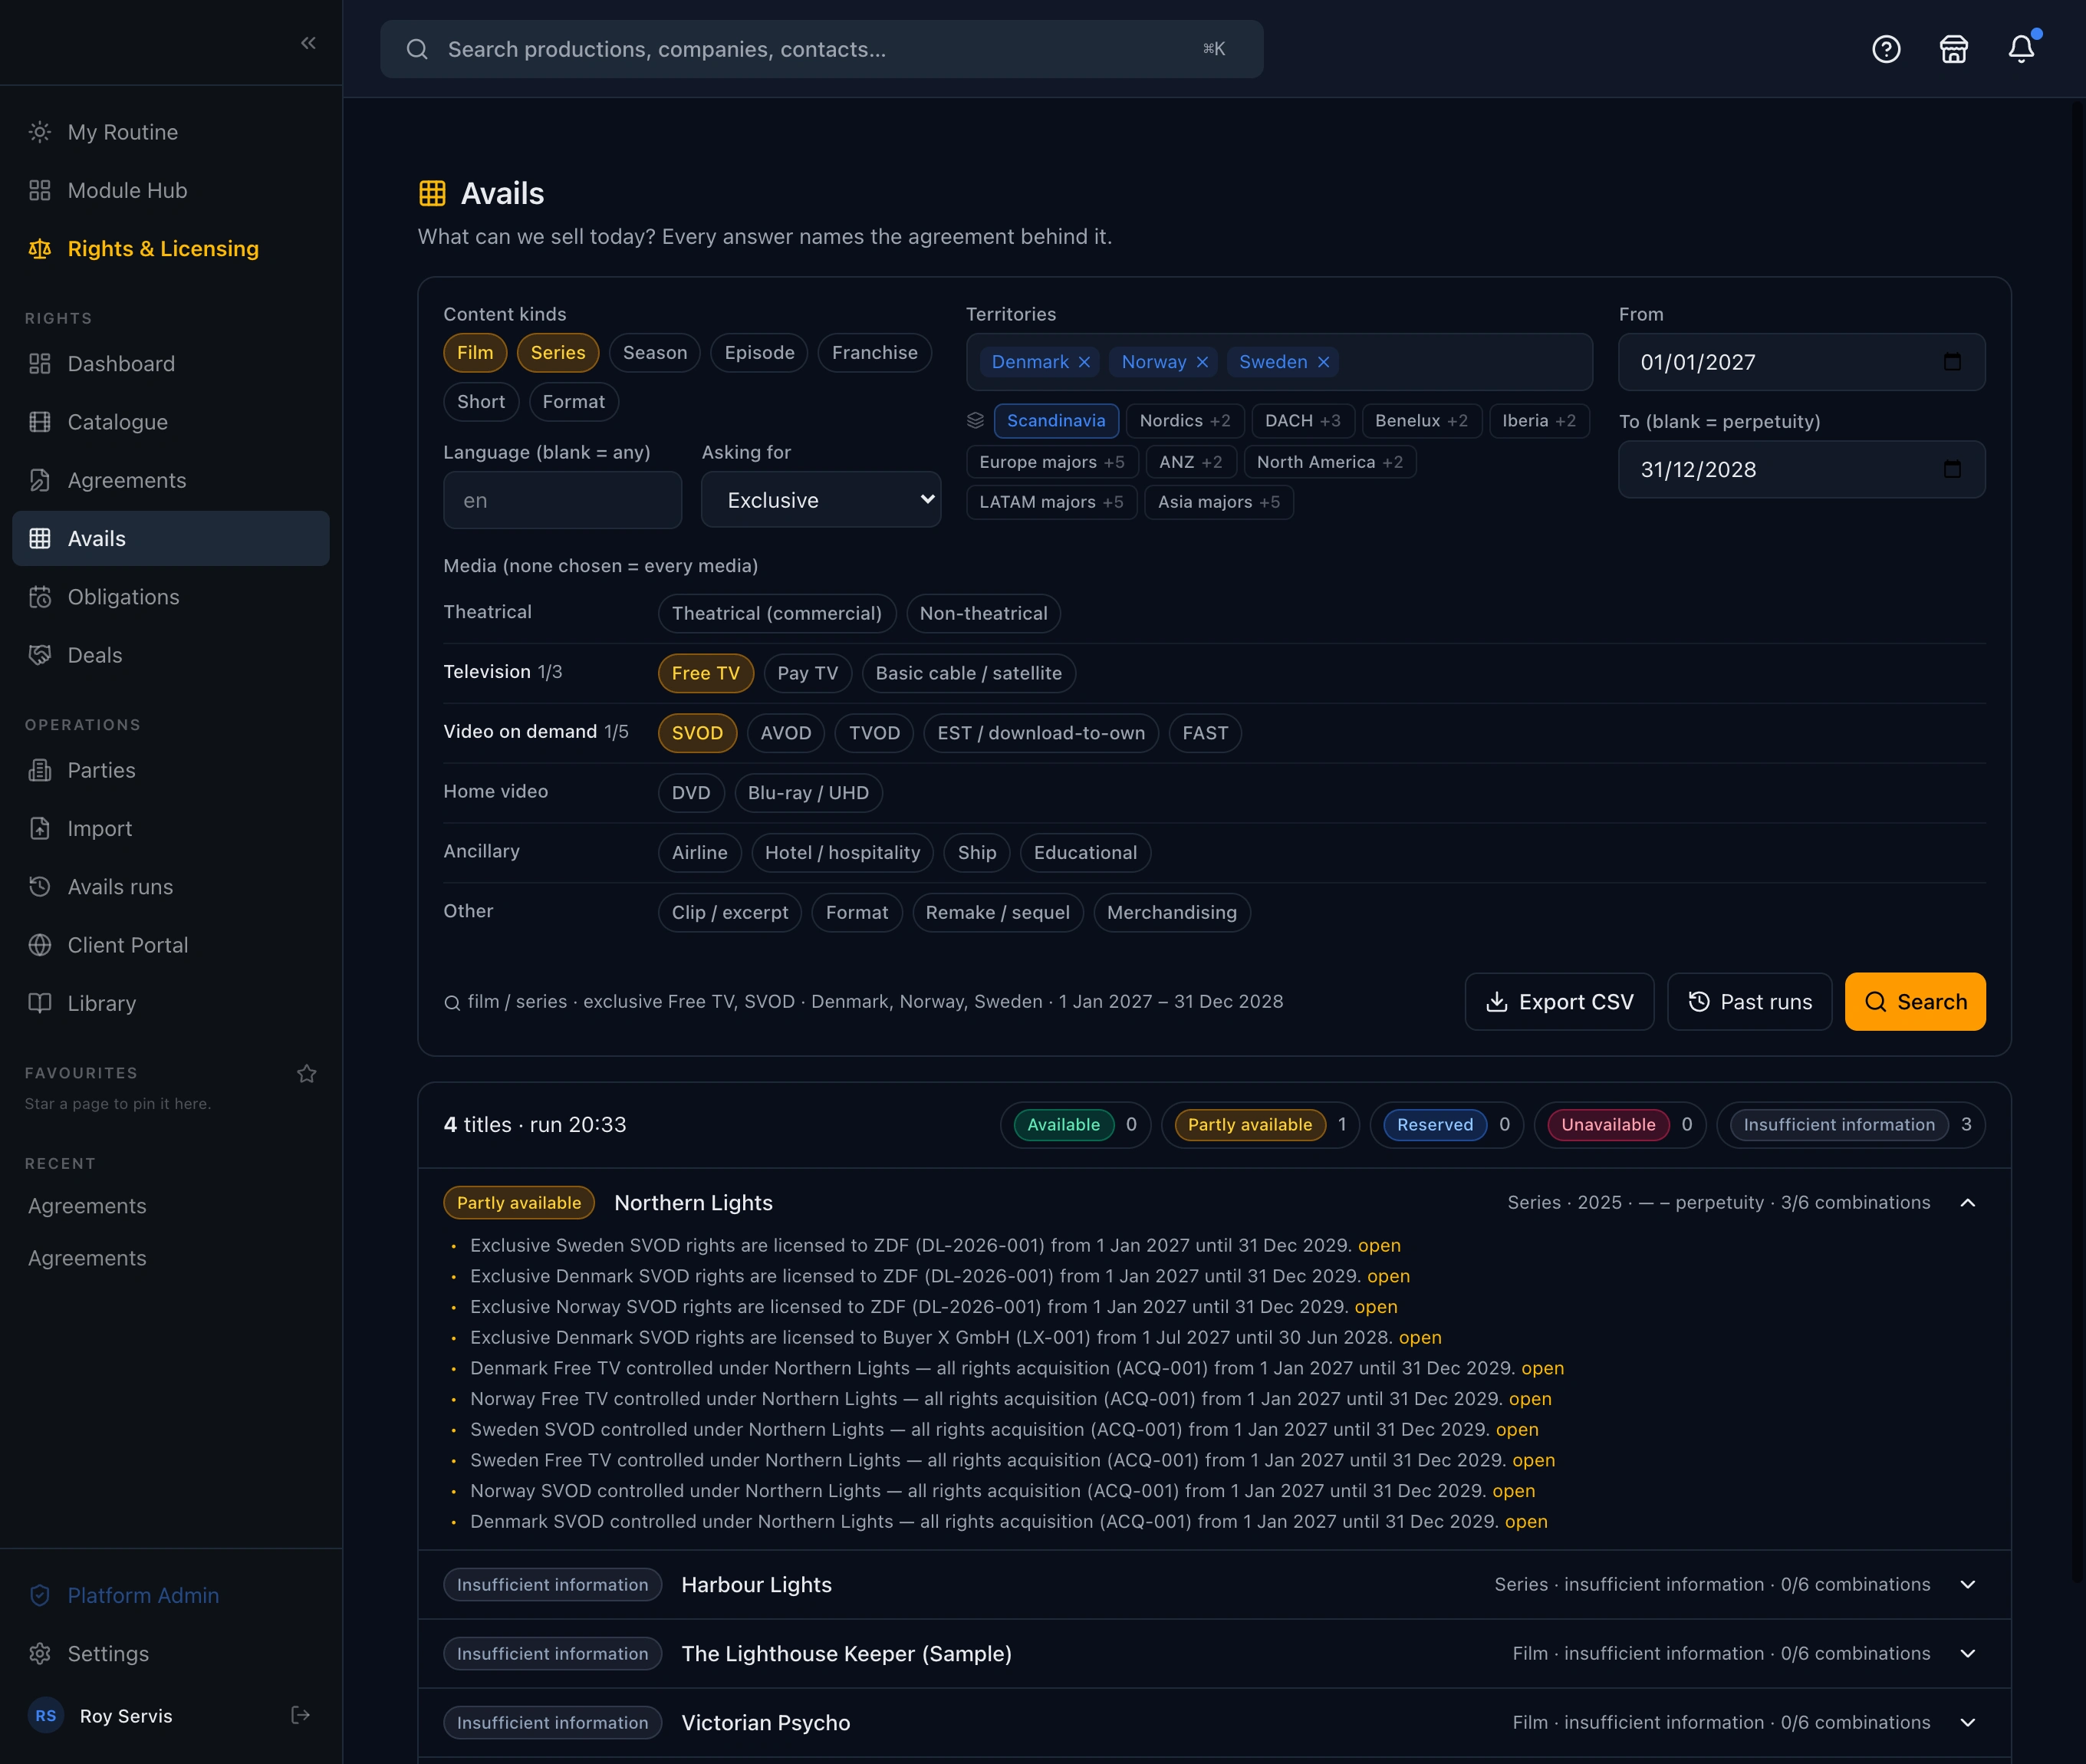Open Catalogue in the sidebar
Image resolution: width=2086 pixels, height=1764 pixels.
pos(170,422)
